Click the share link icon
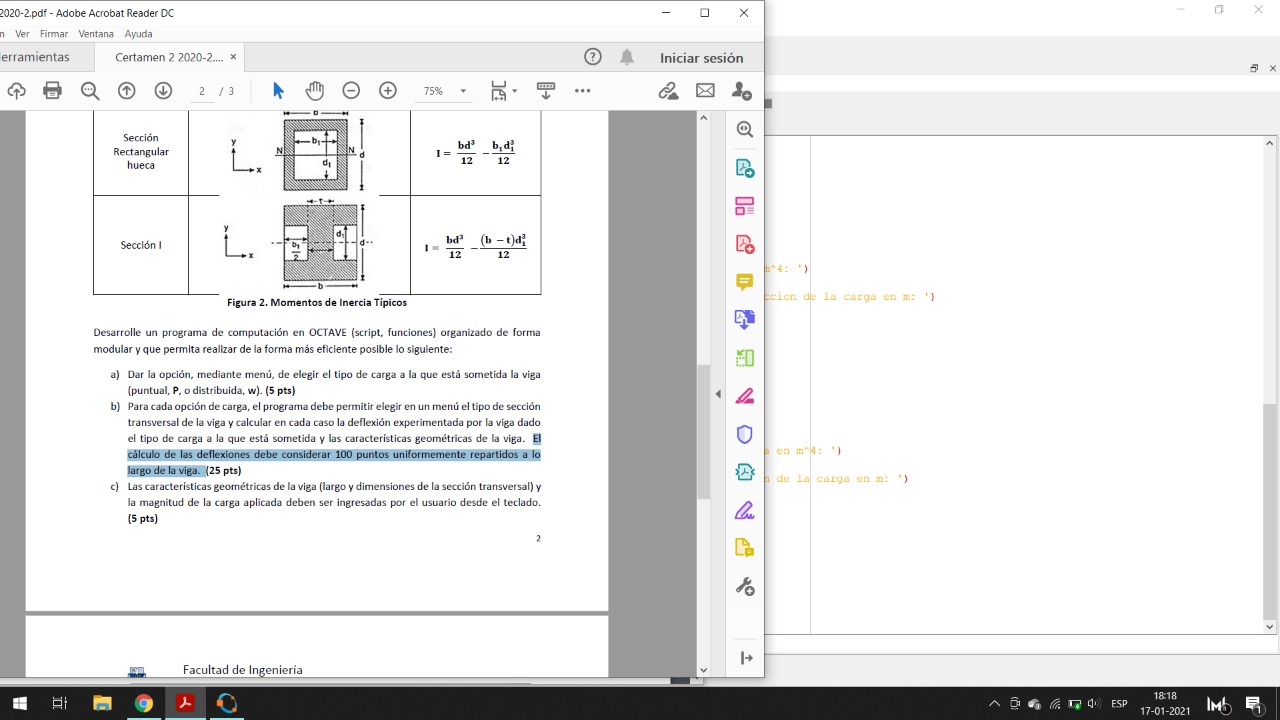The width and height of the screenshot is (1280, 720). 668,91
